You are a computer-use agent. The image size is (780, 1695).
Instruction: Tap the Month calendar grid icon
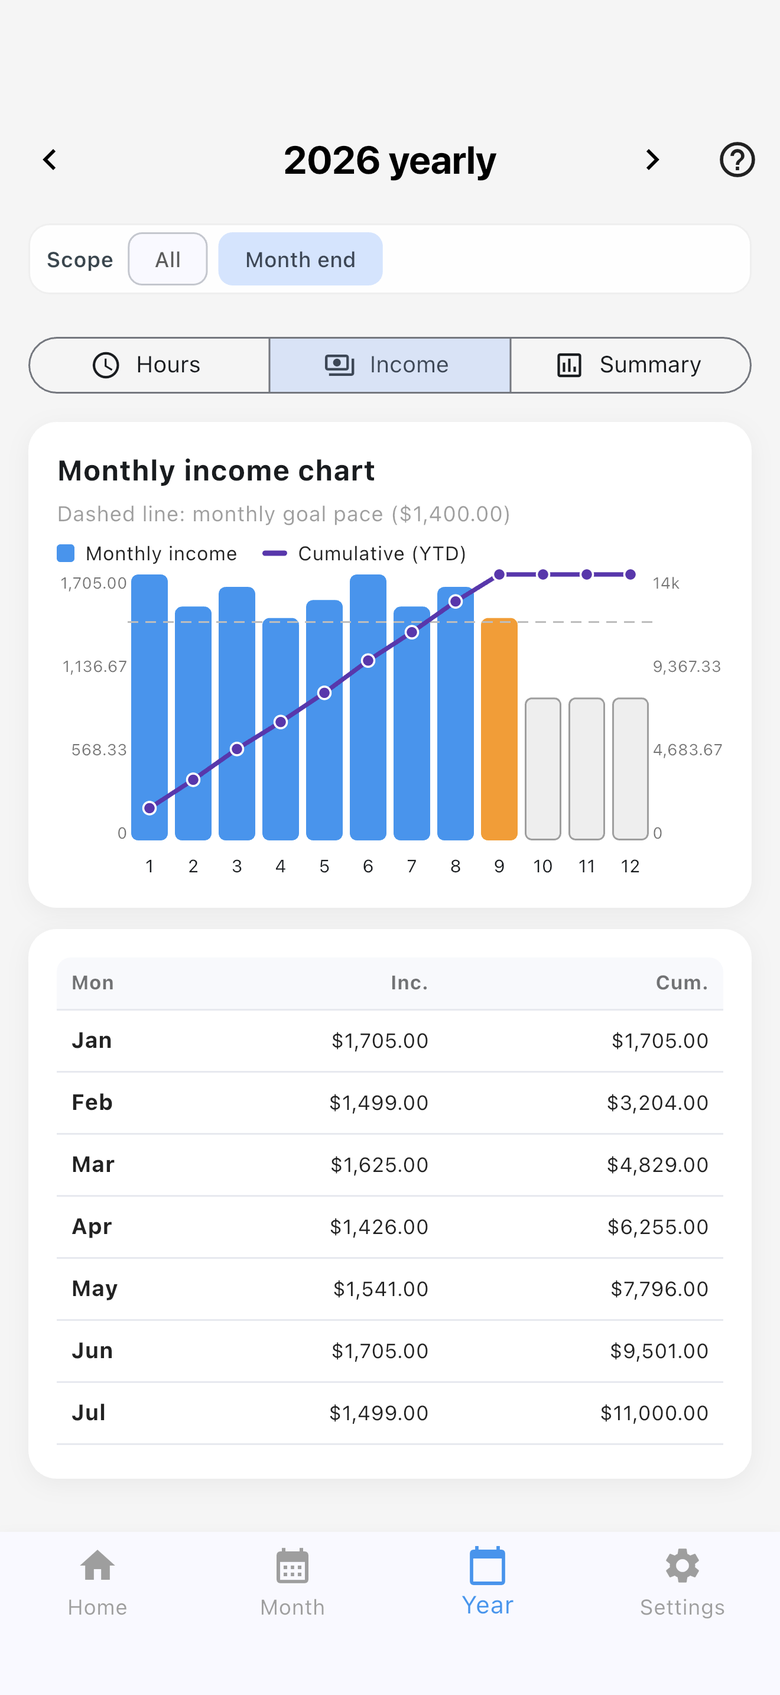[292, 1566]
